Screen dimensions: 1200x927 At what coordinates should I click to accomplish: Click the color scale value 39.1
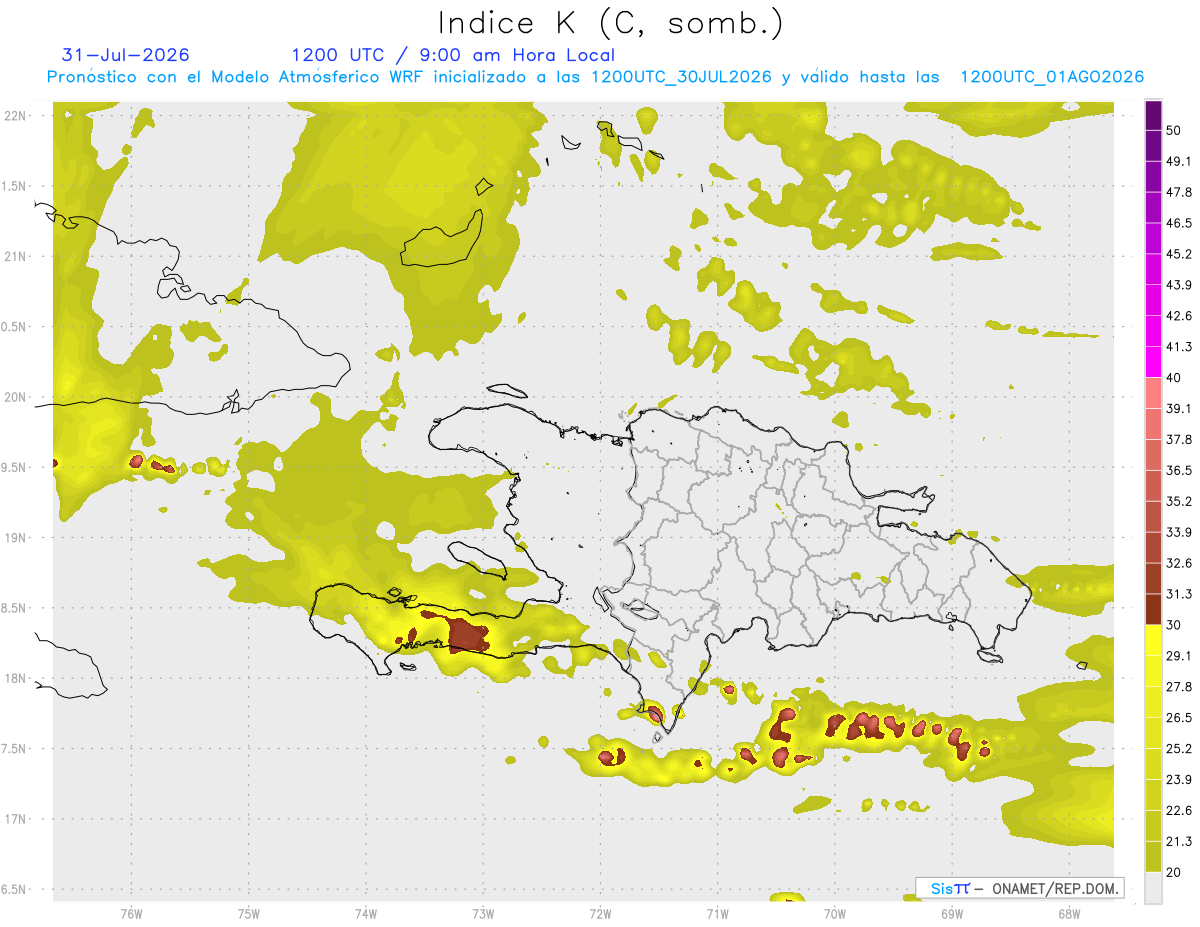(1179, 408)
